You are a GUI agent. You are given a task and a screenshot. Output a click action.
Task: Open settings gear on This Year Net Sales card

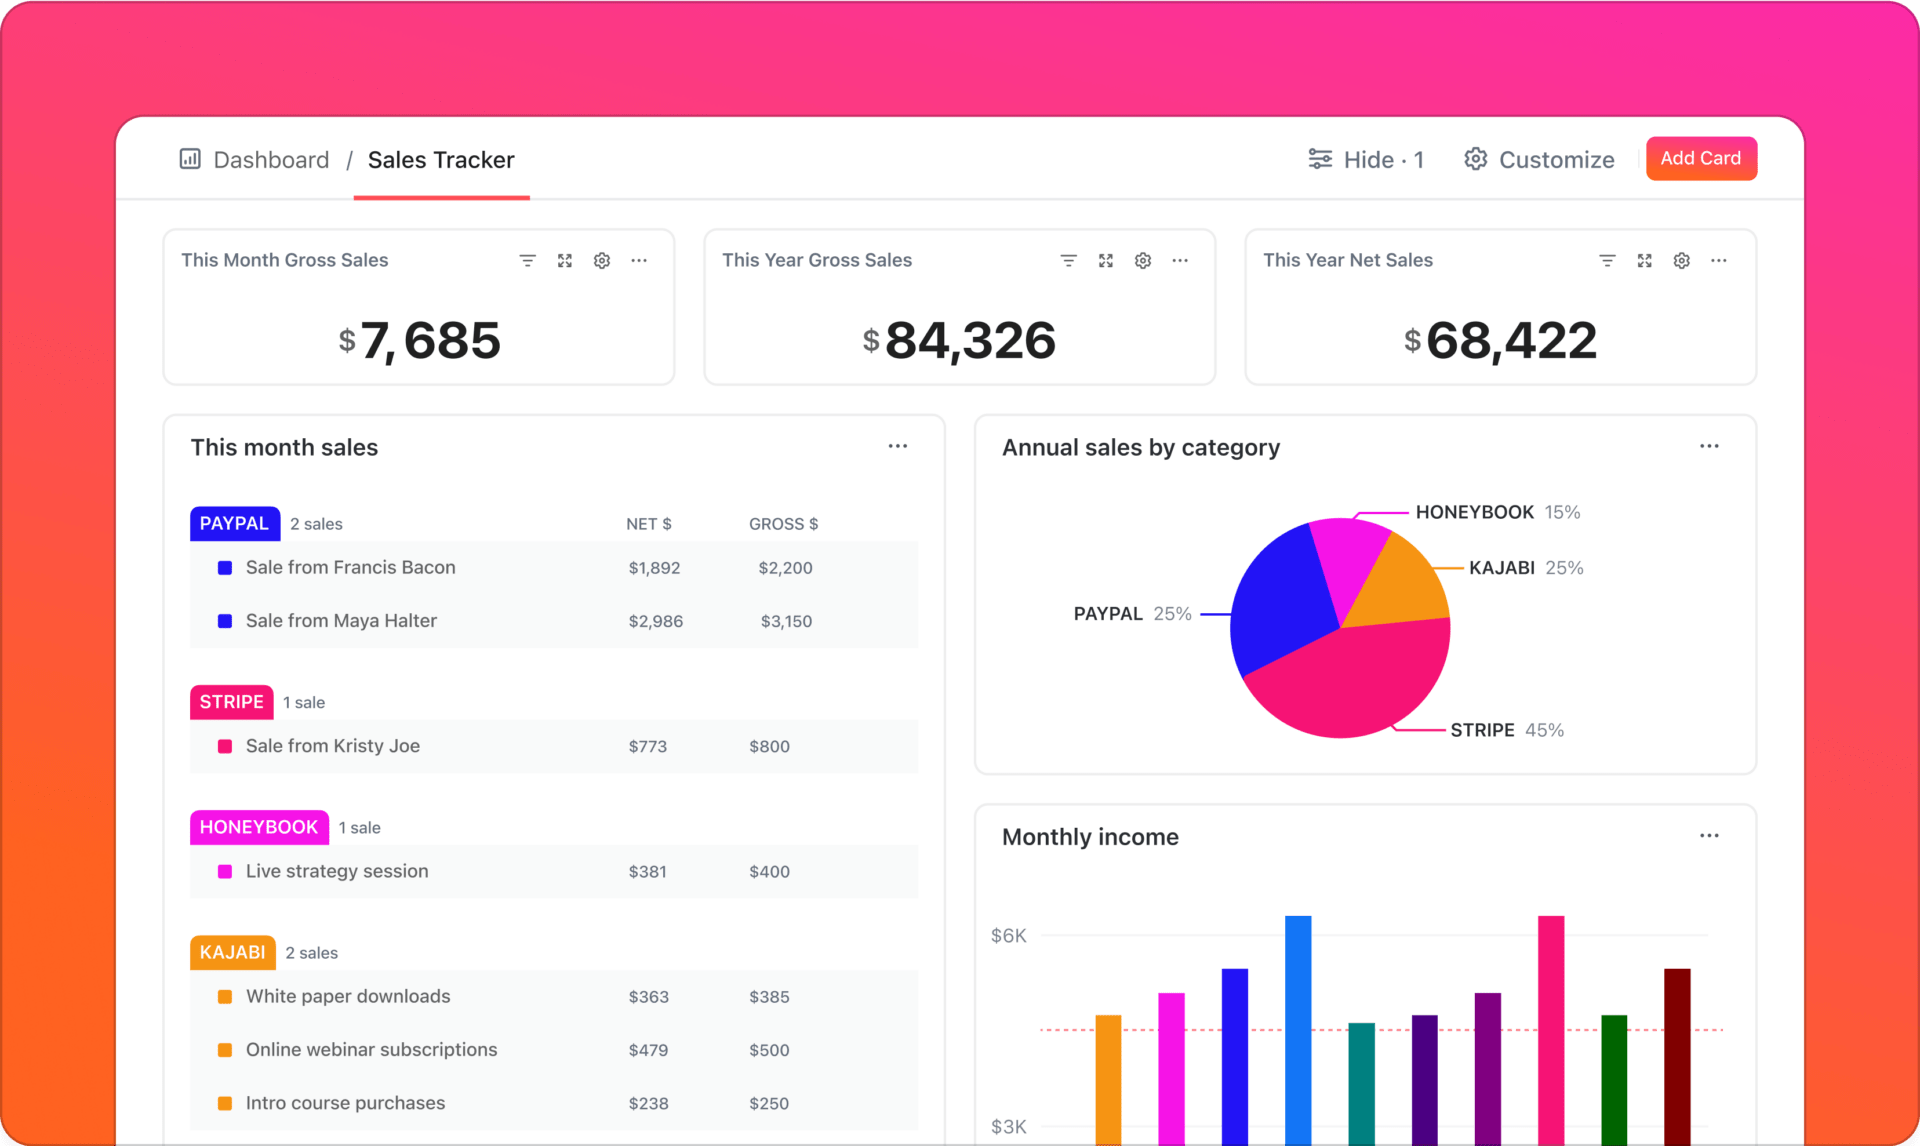[x=1681, y=260]
